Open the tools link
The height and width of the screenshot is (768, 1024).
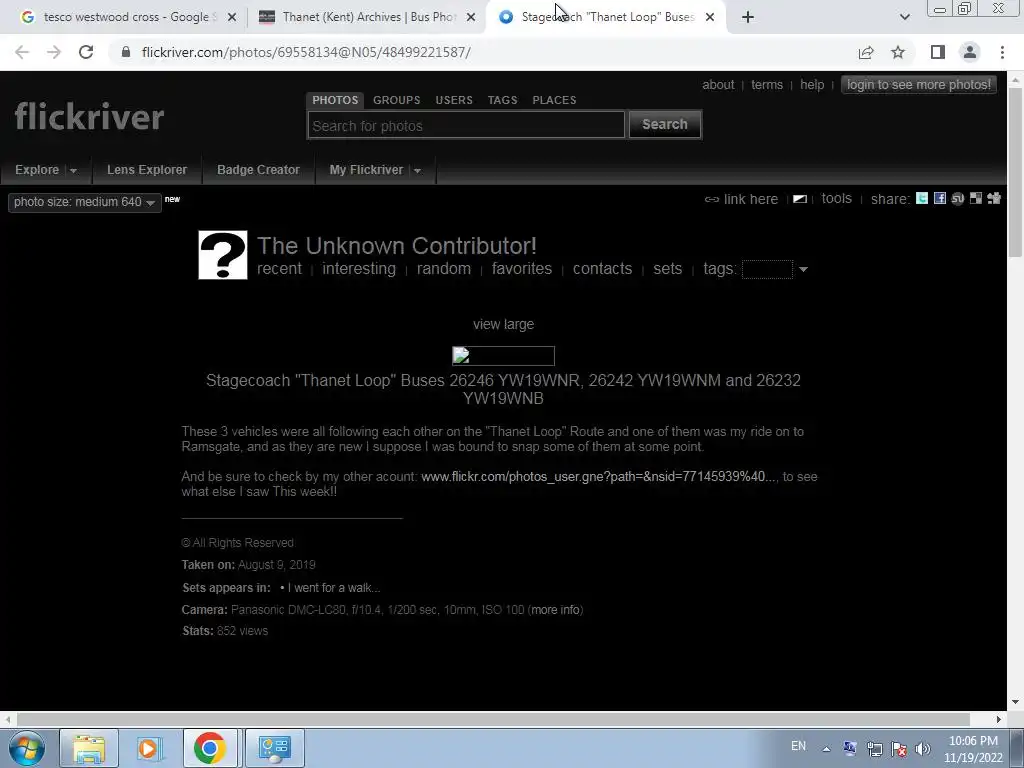coord(837,199)
